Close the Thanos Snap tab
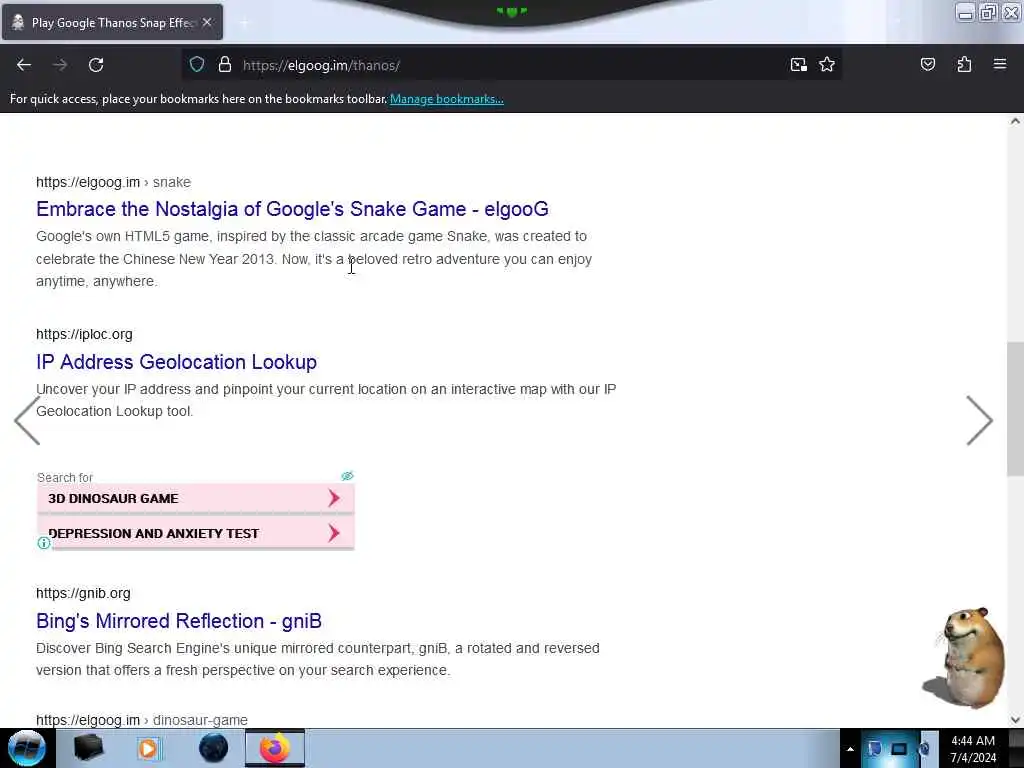This screenshot has height=768, width=1024. [x=207, y=22]
